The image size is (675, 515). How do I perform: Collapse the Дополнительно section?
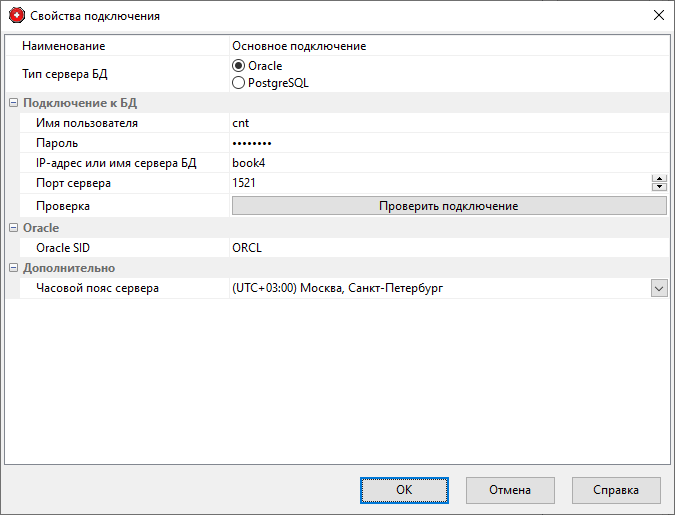(13, 268)
